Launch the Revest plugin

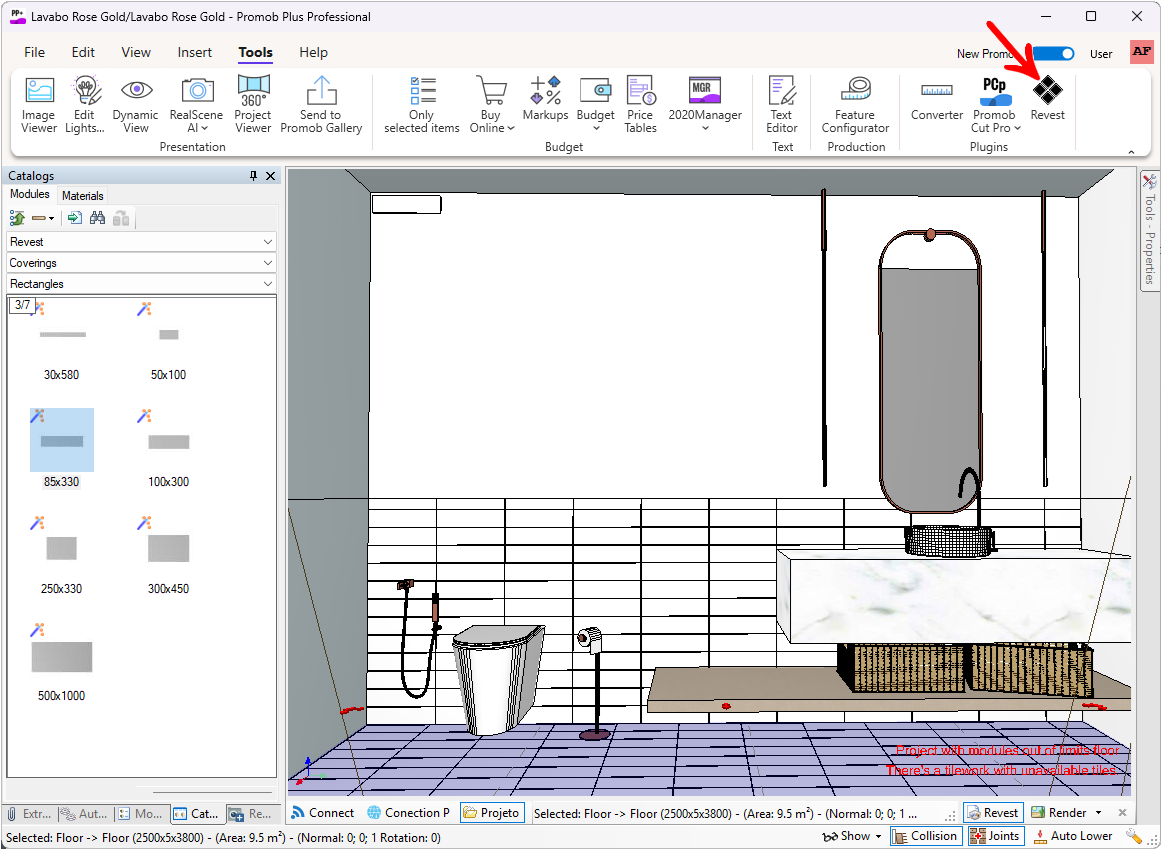(x=1048, y=99)
